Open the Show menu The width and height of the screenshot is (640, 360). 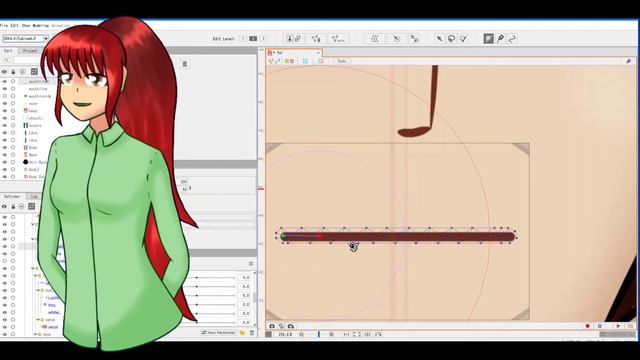26,25
